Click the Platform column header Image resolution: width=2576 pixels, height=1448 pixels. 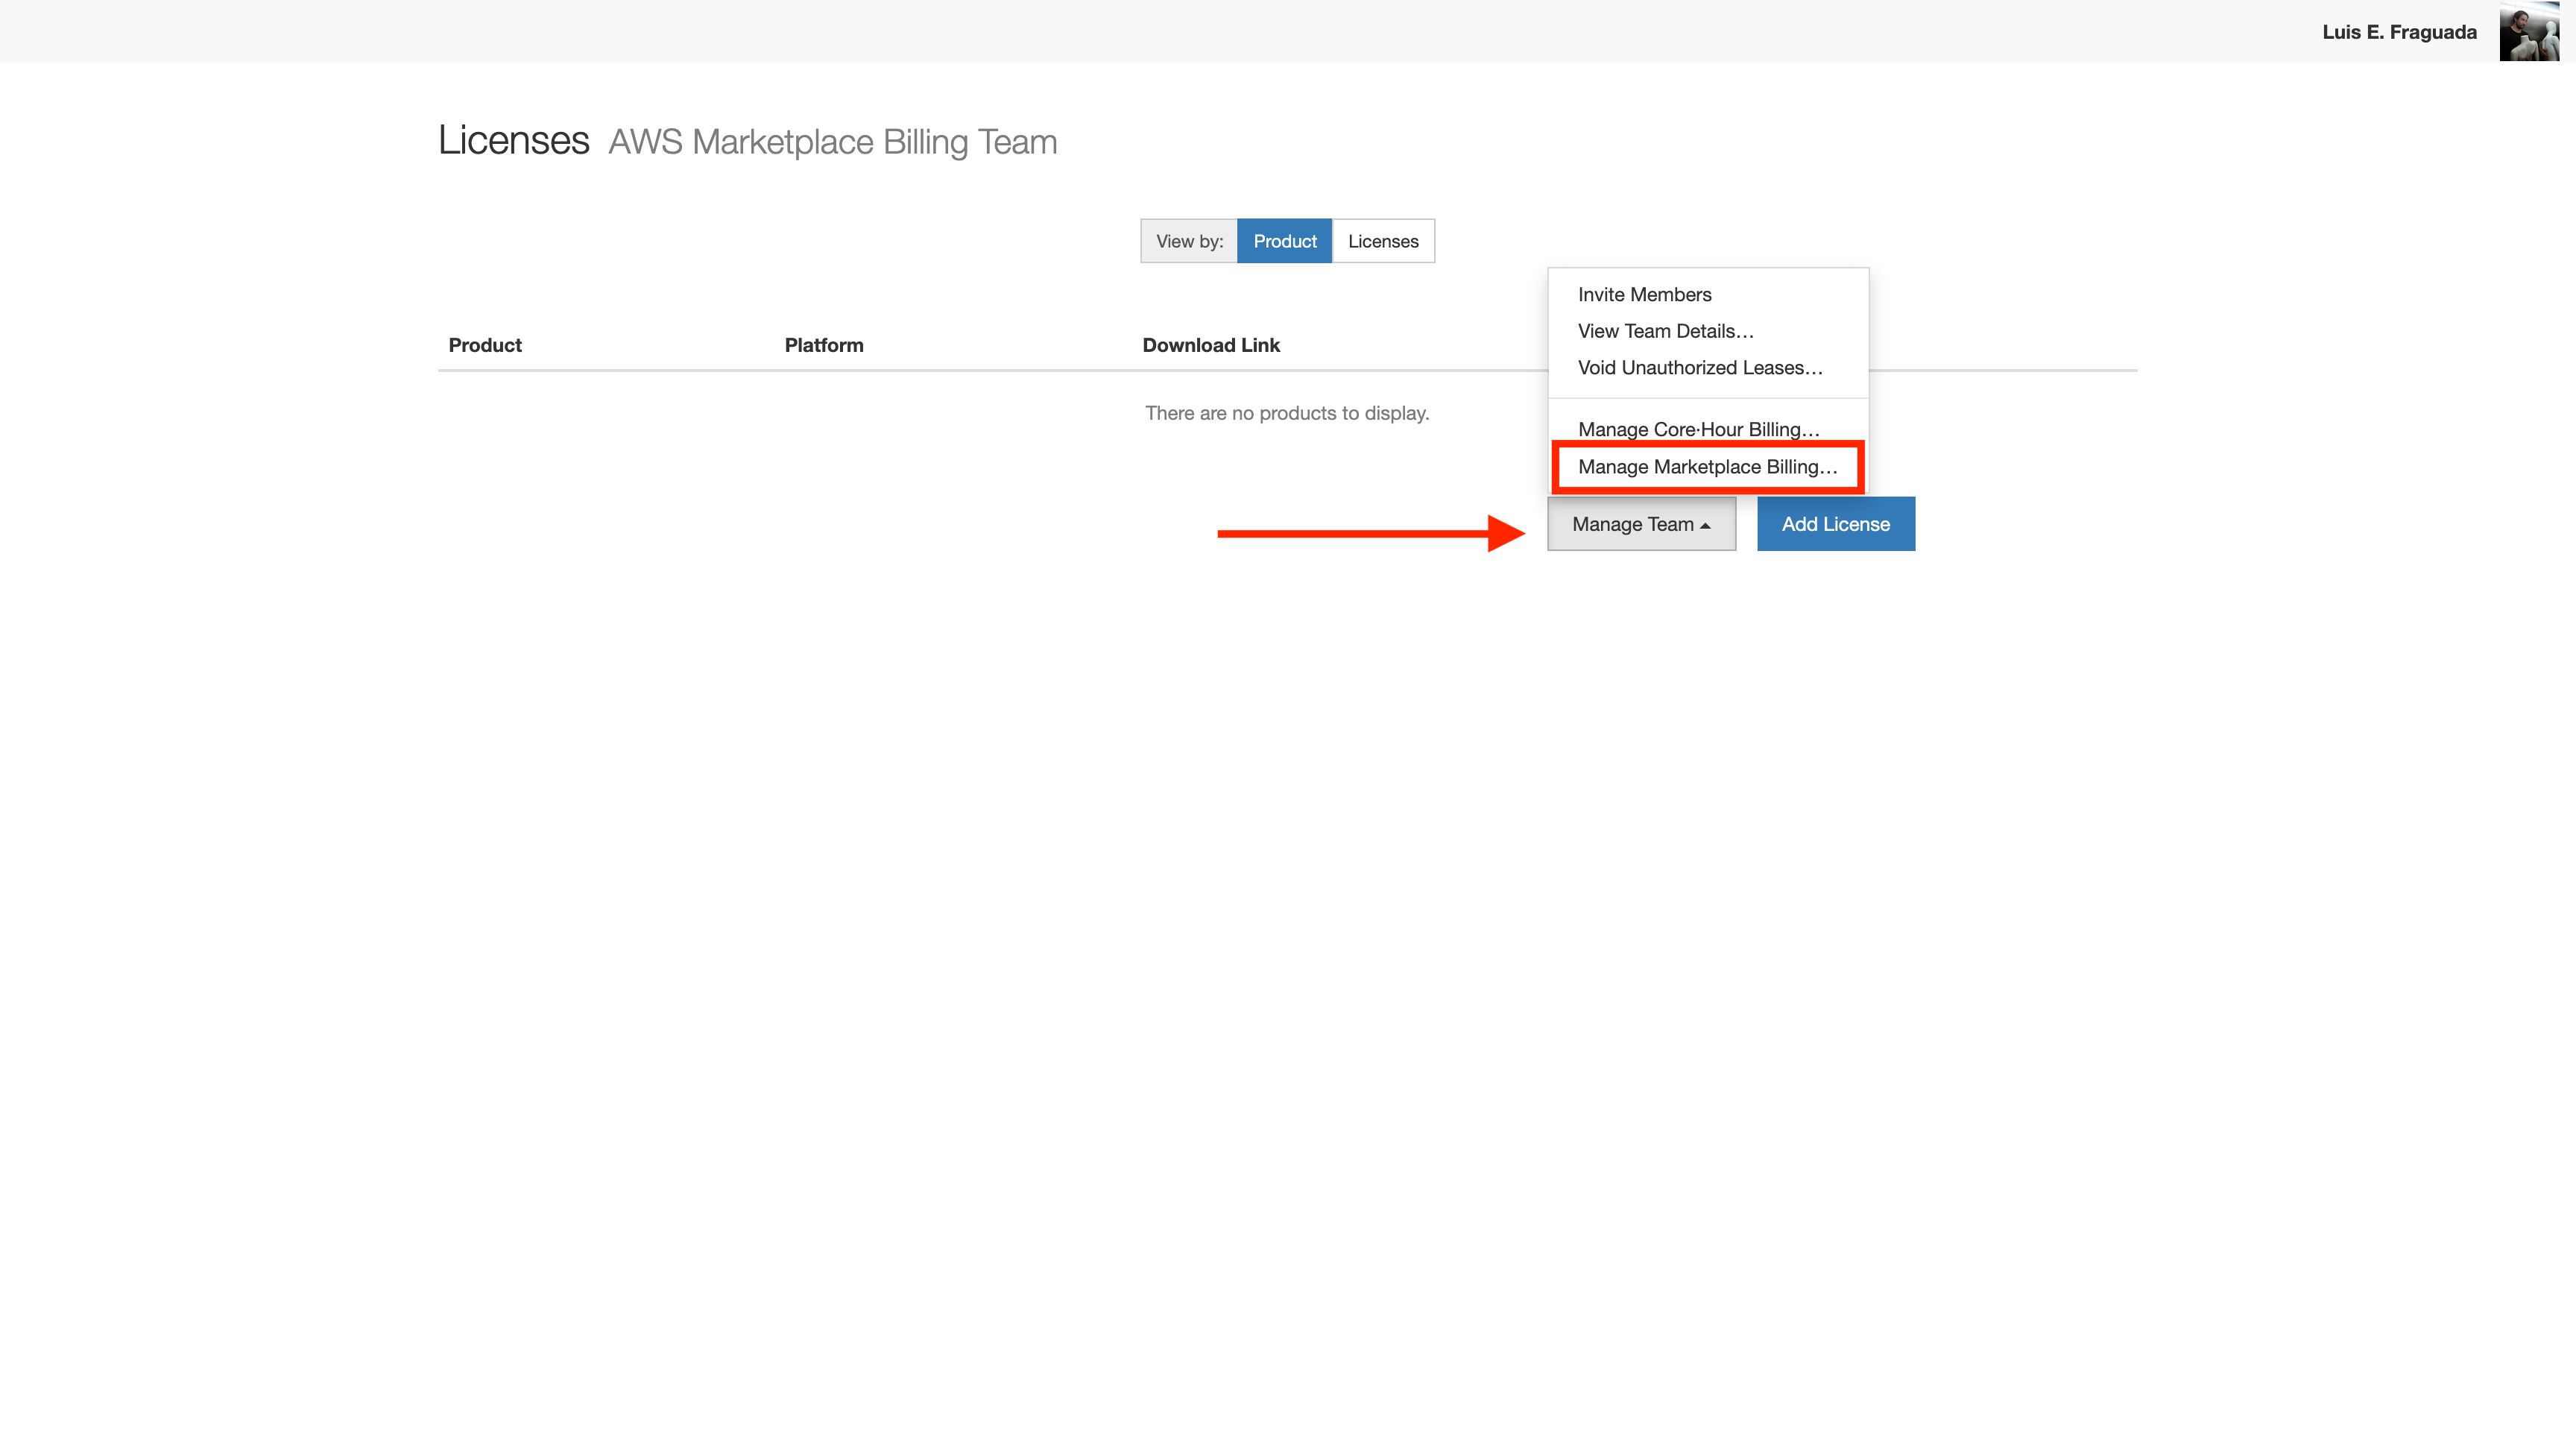824,345
